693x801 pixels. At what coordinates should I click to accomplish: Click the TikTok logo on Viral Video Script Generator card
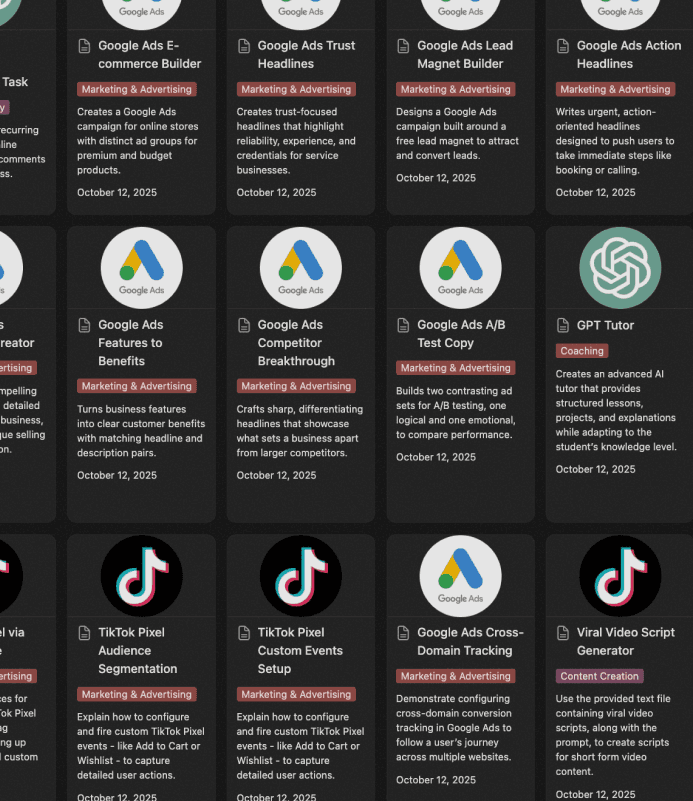point(620,576)
